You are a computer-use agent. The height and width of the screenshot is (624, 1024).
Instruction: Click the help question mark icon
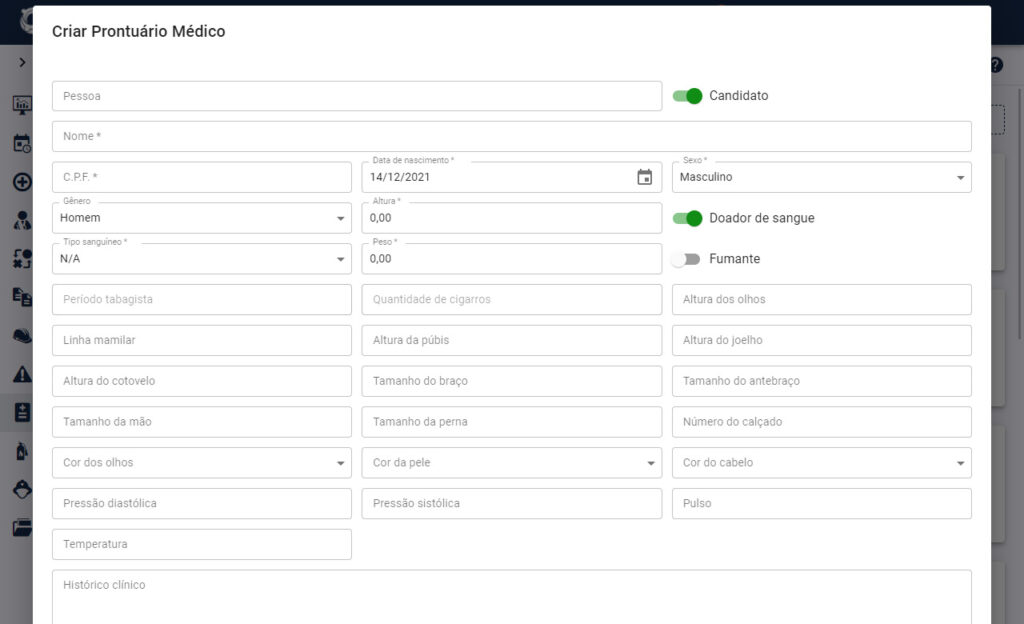(x=996, y=65)
